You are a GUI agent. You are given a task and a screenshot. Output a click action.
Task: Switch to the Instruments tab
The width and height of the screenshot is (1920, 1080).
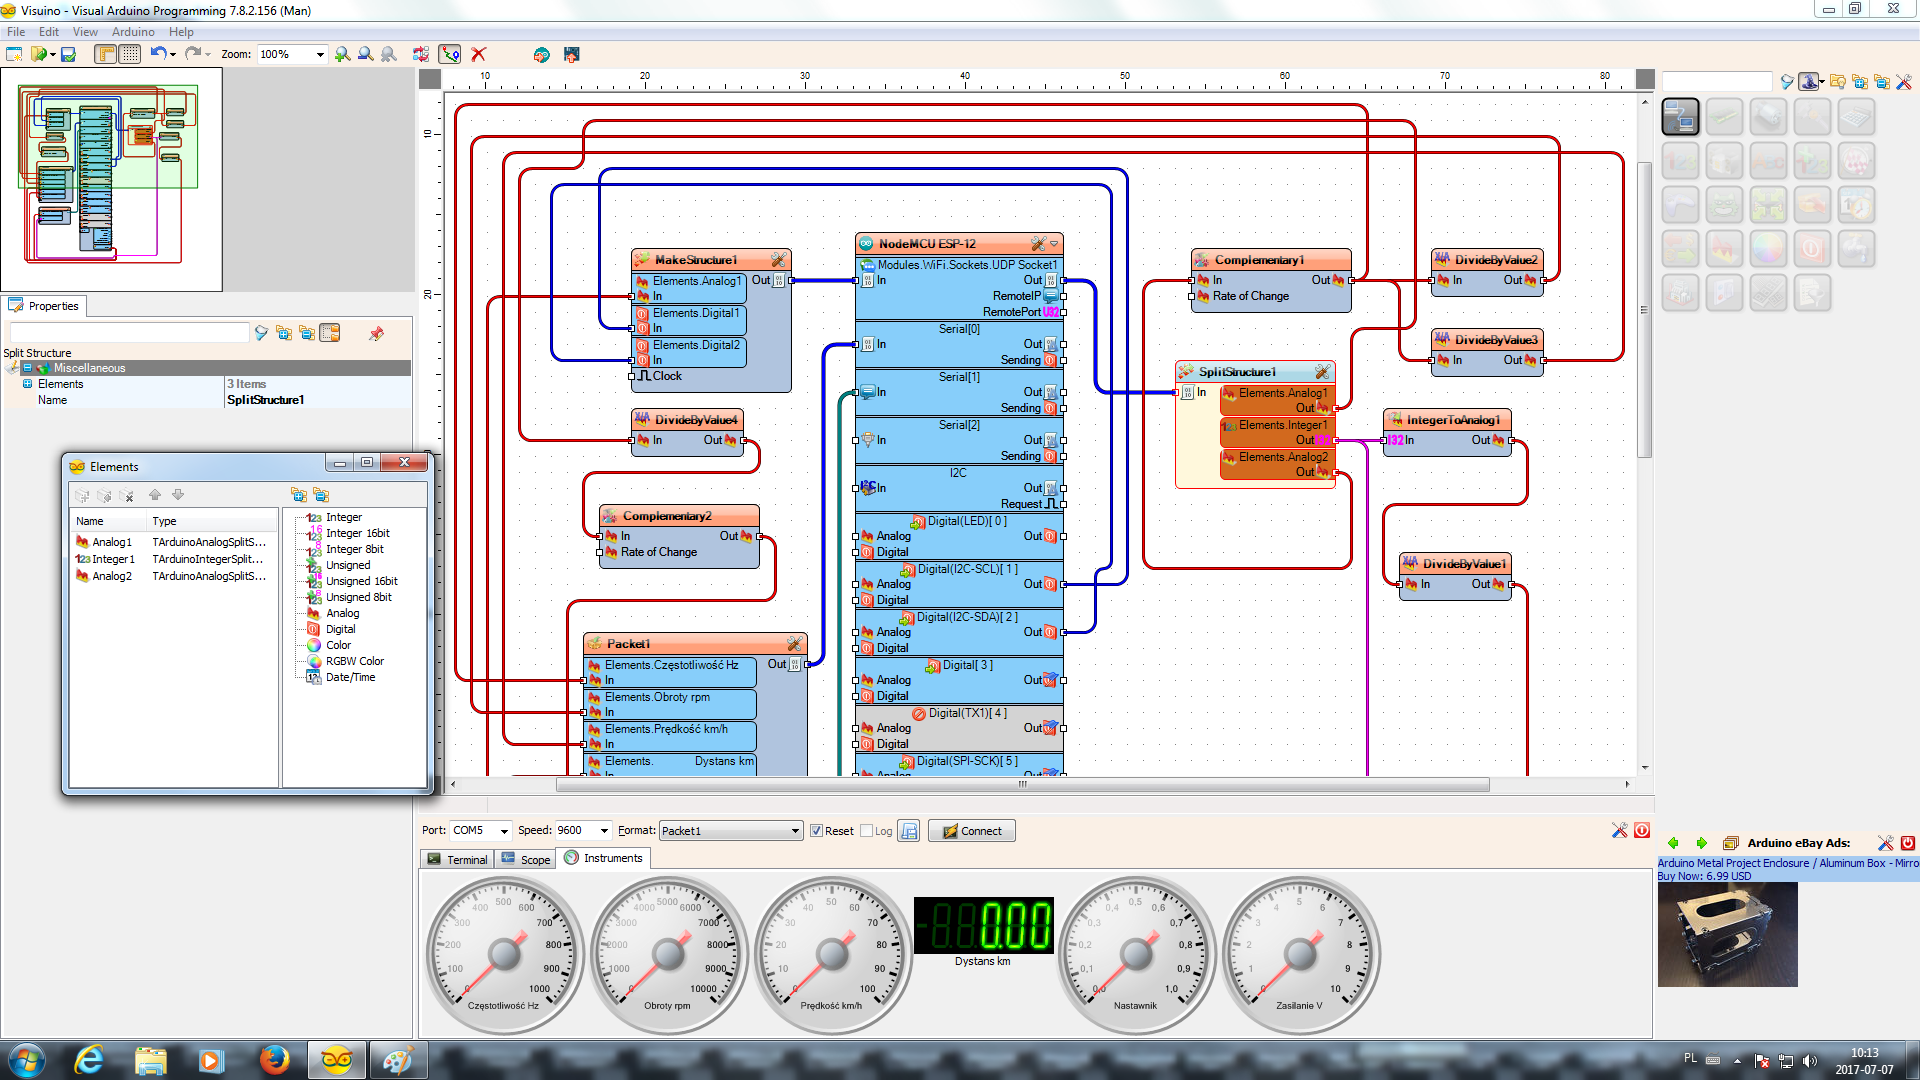(604, 858)
